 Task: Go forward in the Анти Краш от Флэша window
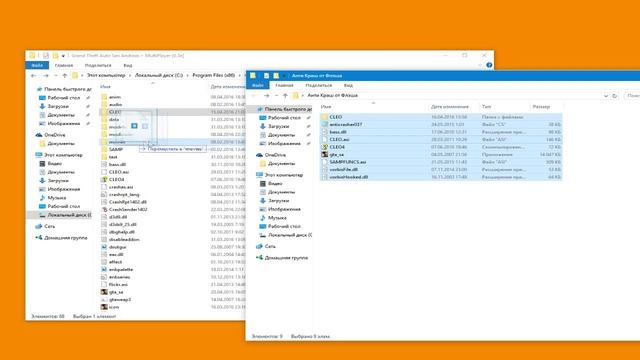267,96
